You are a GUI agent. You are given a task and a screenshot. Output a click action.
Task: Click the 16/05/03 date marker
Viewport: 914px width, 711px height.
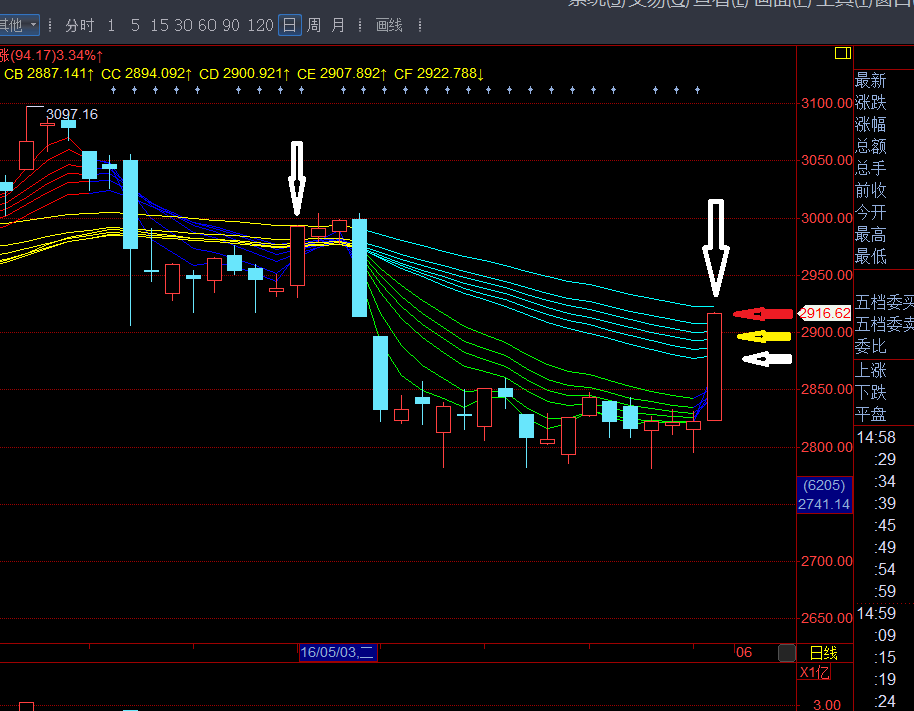[338, 653]
